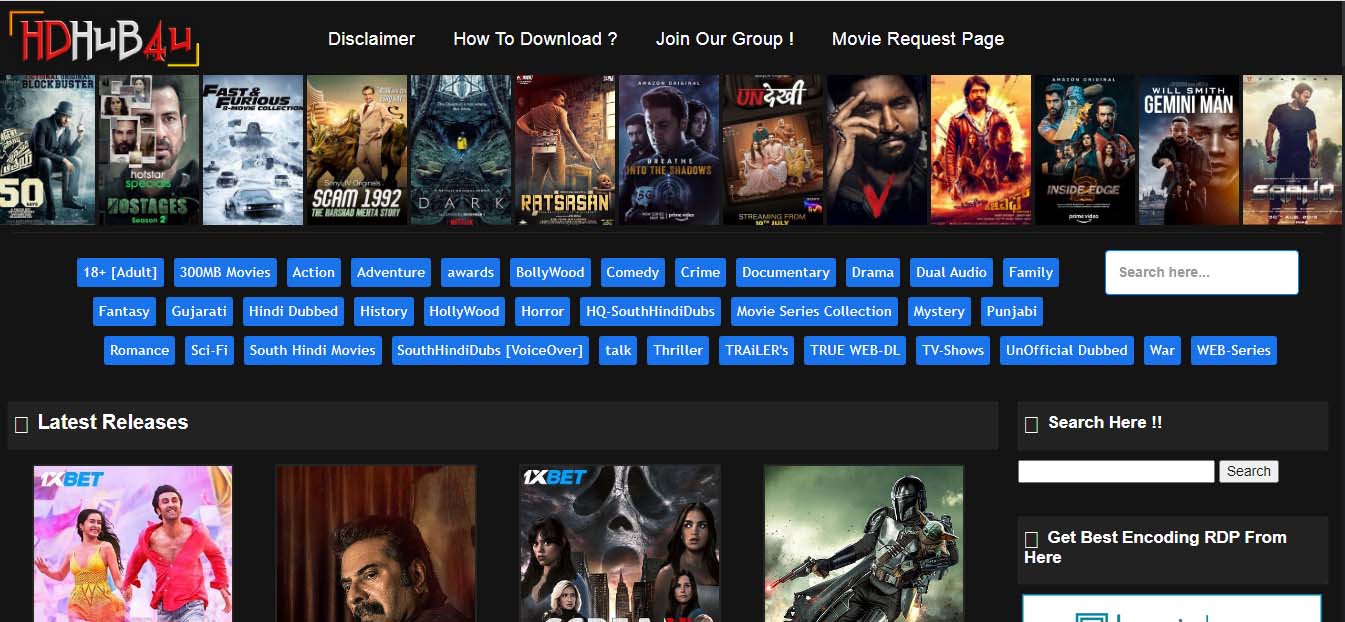Open the Romance category
The width and height of the screenshot is (1345, 622).
(x=140, y=350)
